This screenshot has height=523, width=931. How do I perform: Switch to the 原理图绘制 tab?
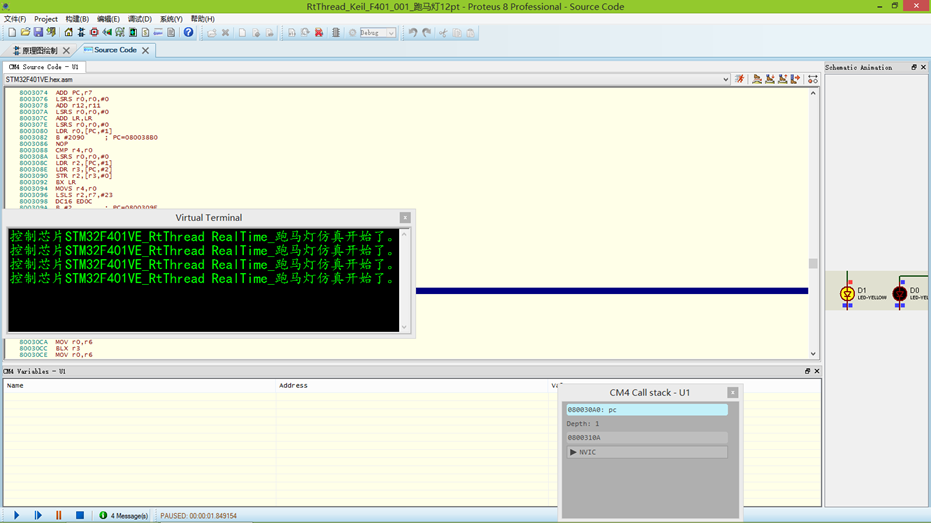(x=39, y=50)
